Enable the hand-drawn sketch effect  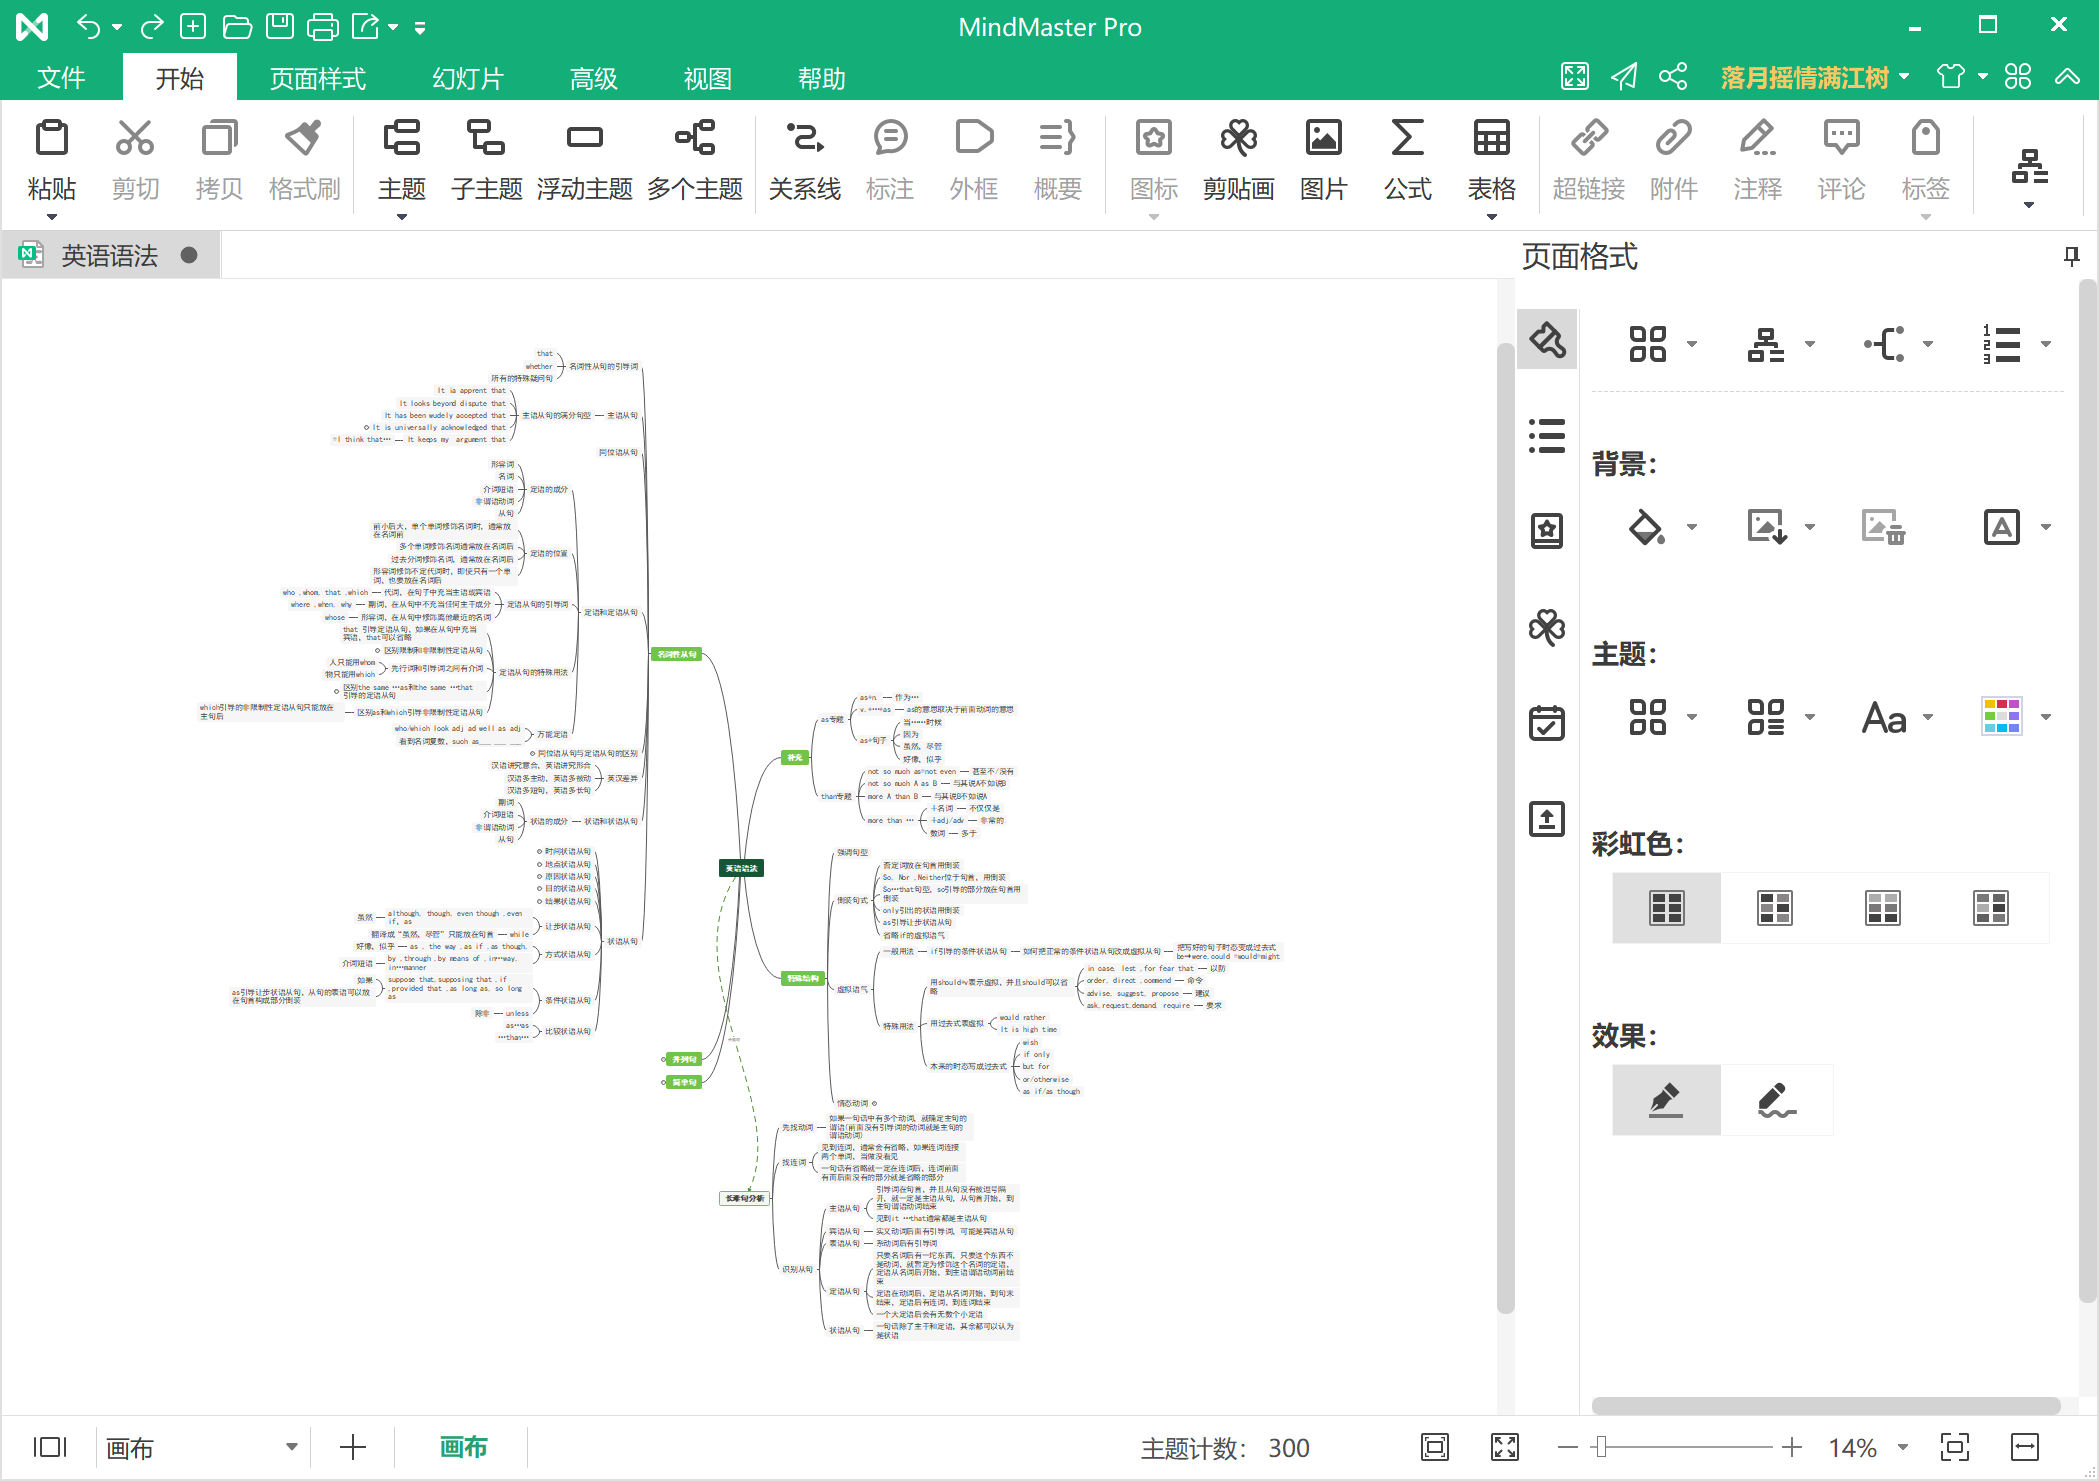1776,1099
